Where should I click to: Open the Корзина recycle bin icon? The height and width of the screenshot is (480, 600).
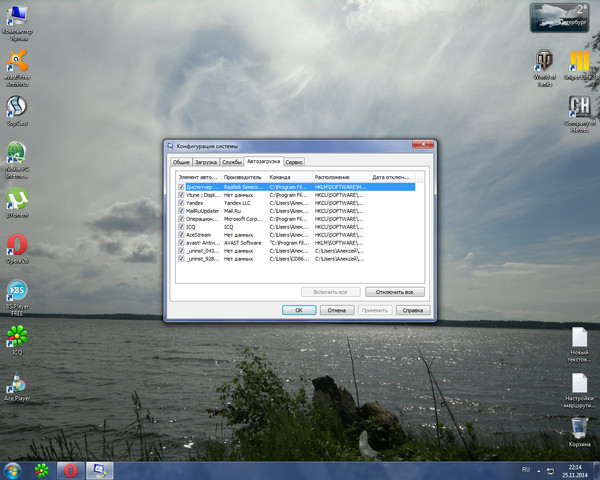point(579,432)
